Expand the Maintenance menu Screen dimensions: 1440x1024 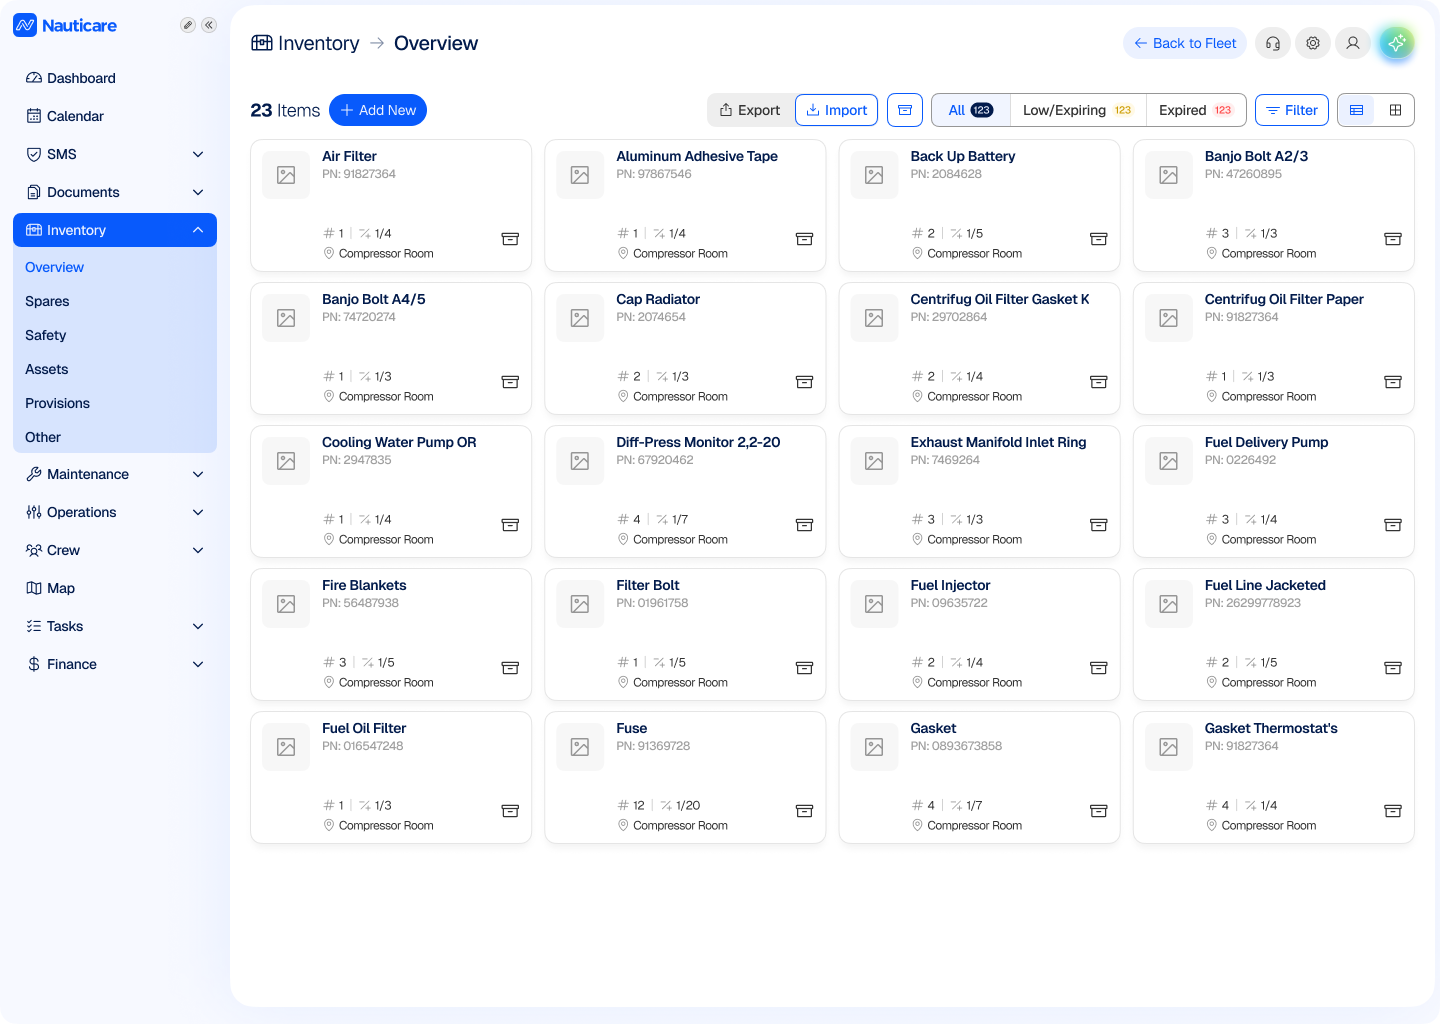coord(198,474)
